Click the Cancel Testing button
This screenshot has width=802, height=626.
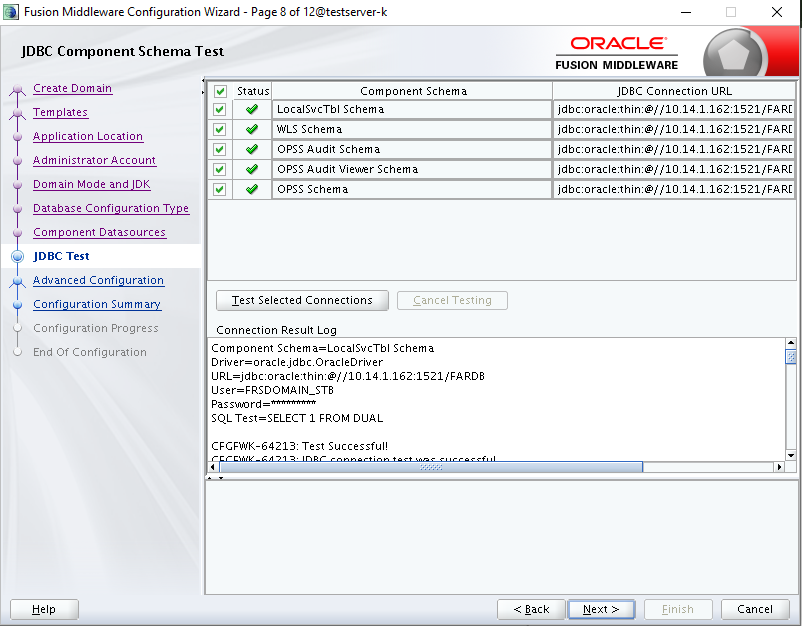[x=452, y=300]
